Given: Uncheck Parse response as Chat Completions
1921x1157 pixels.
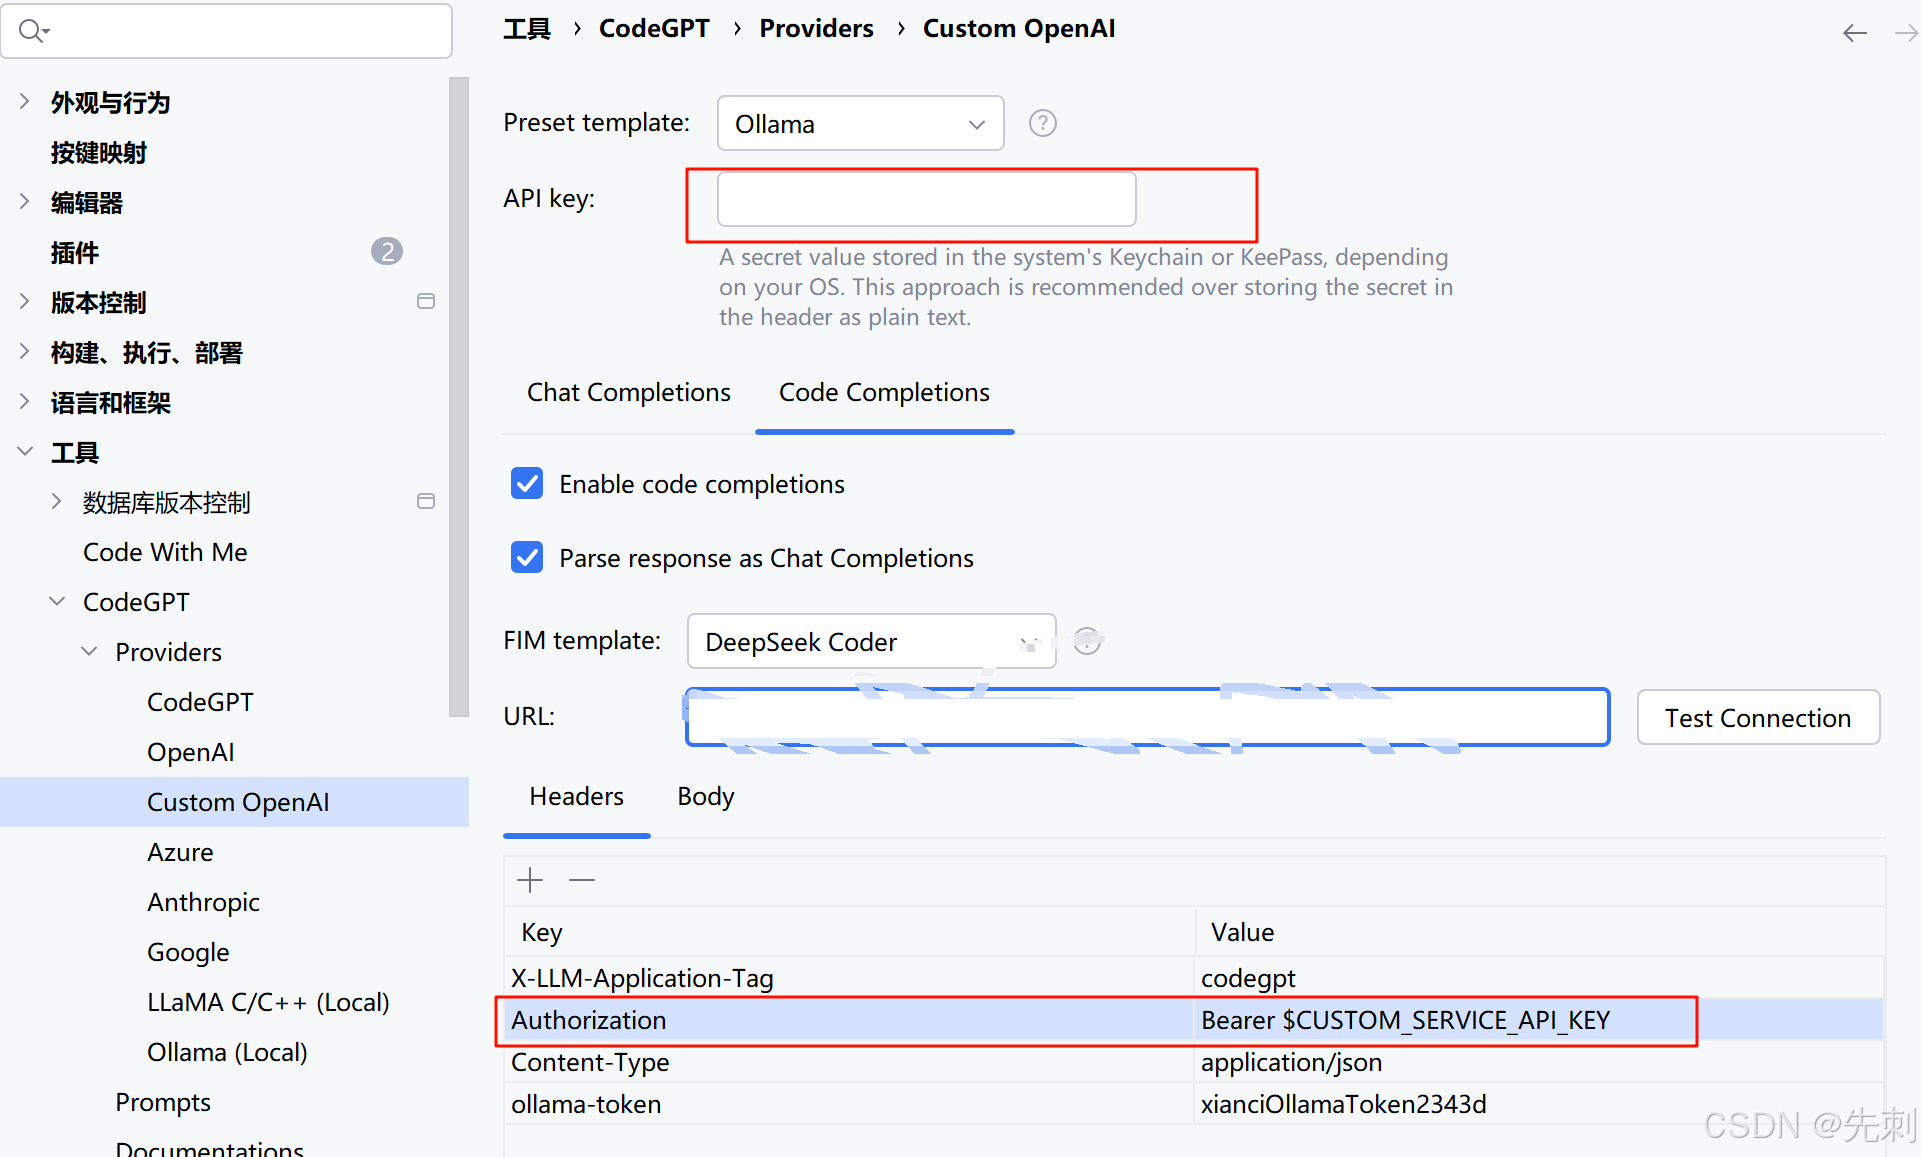Looking at the screenshot, I should click(x=527, y=558).
